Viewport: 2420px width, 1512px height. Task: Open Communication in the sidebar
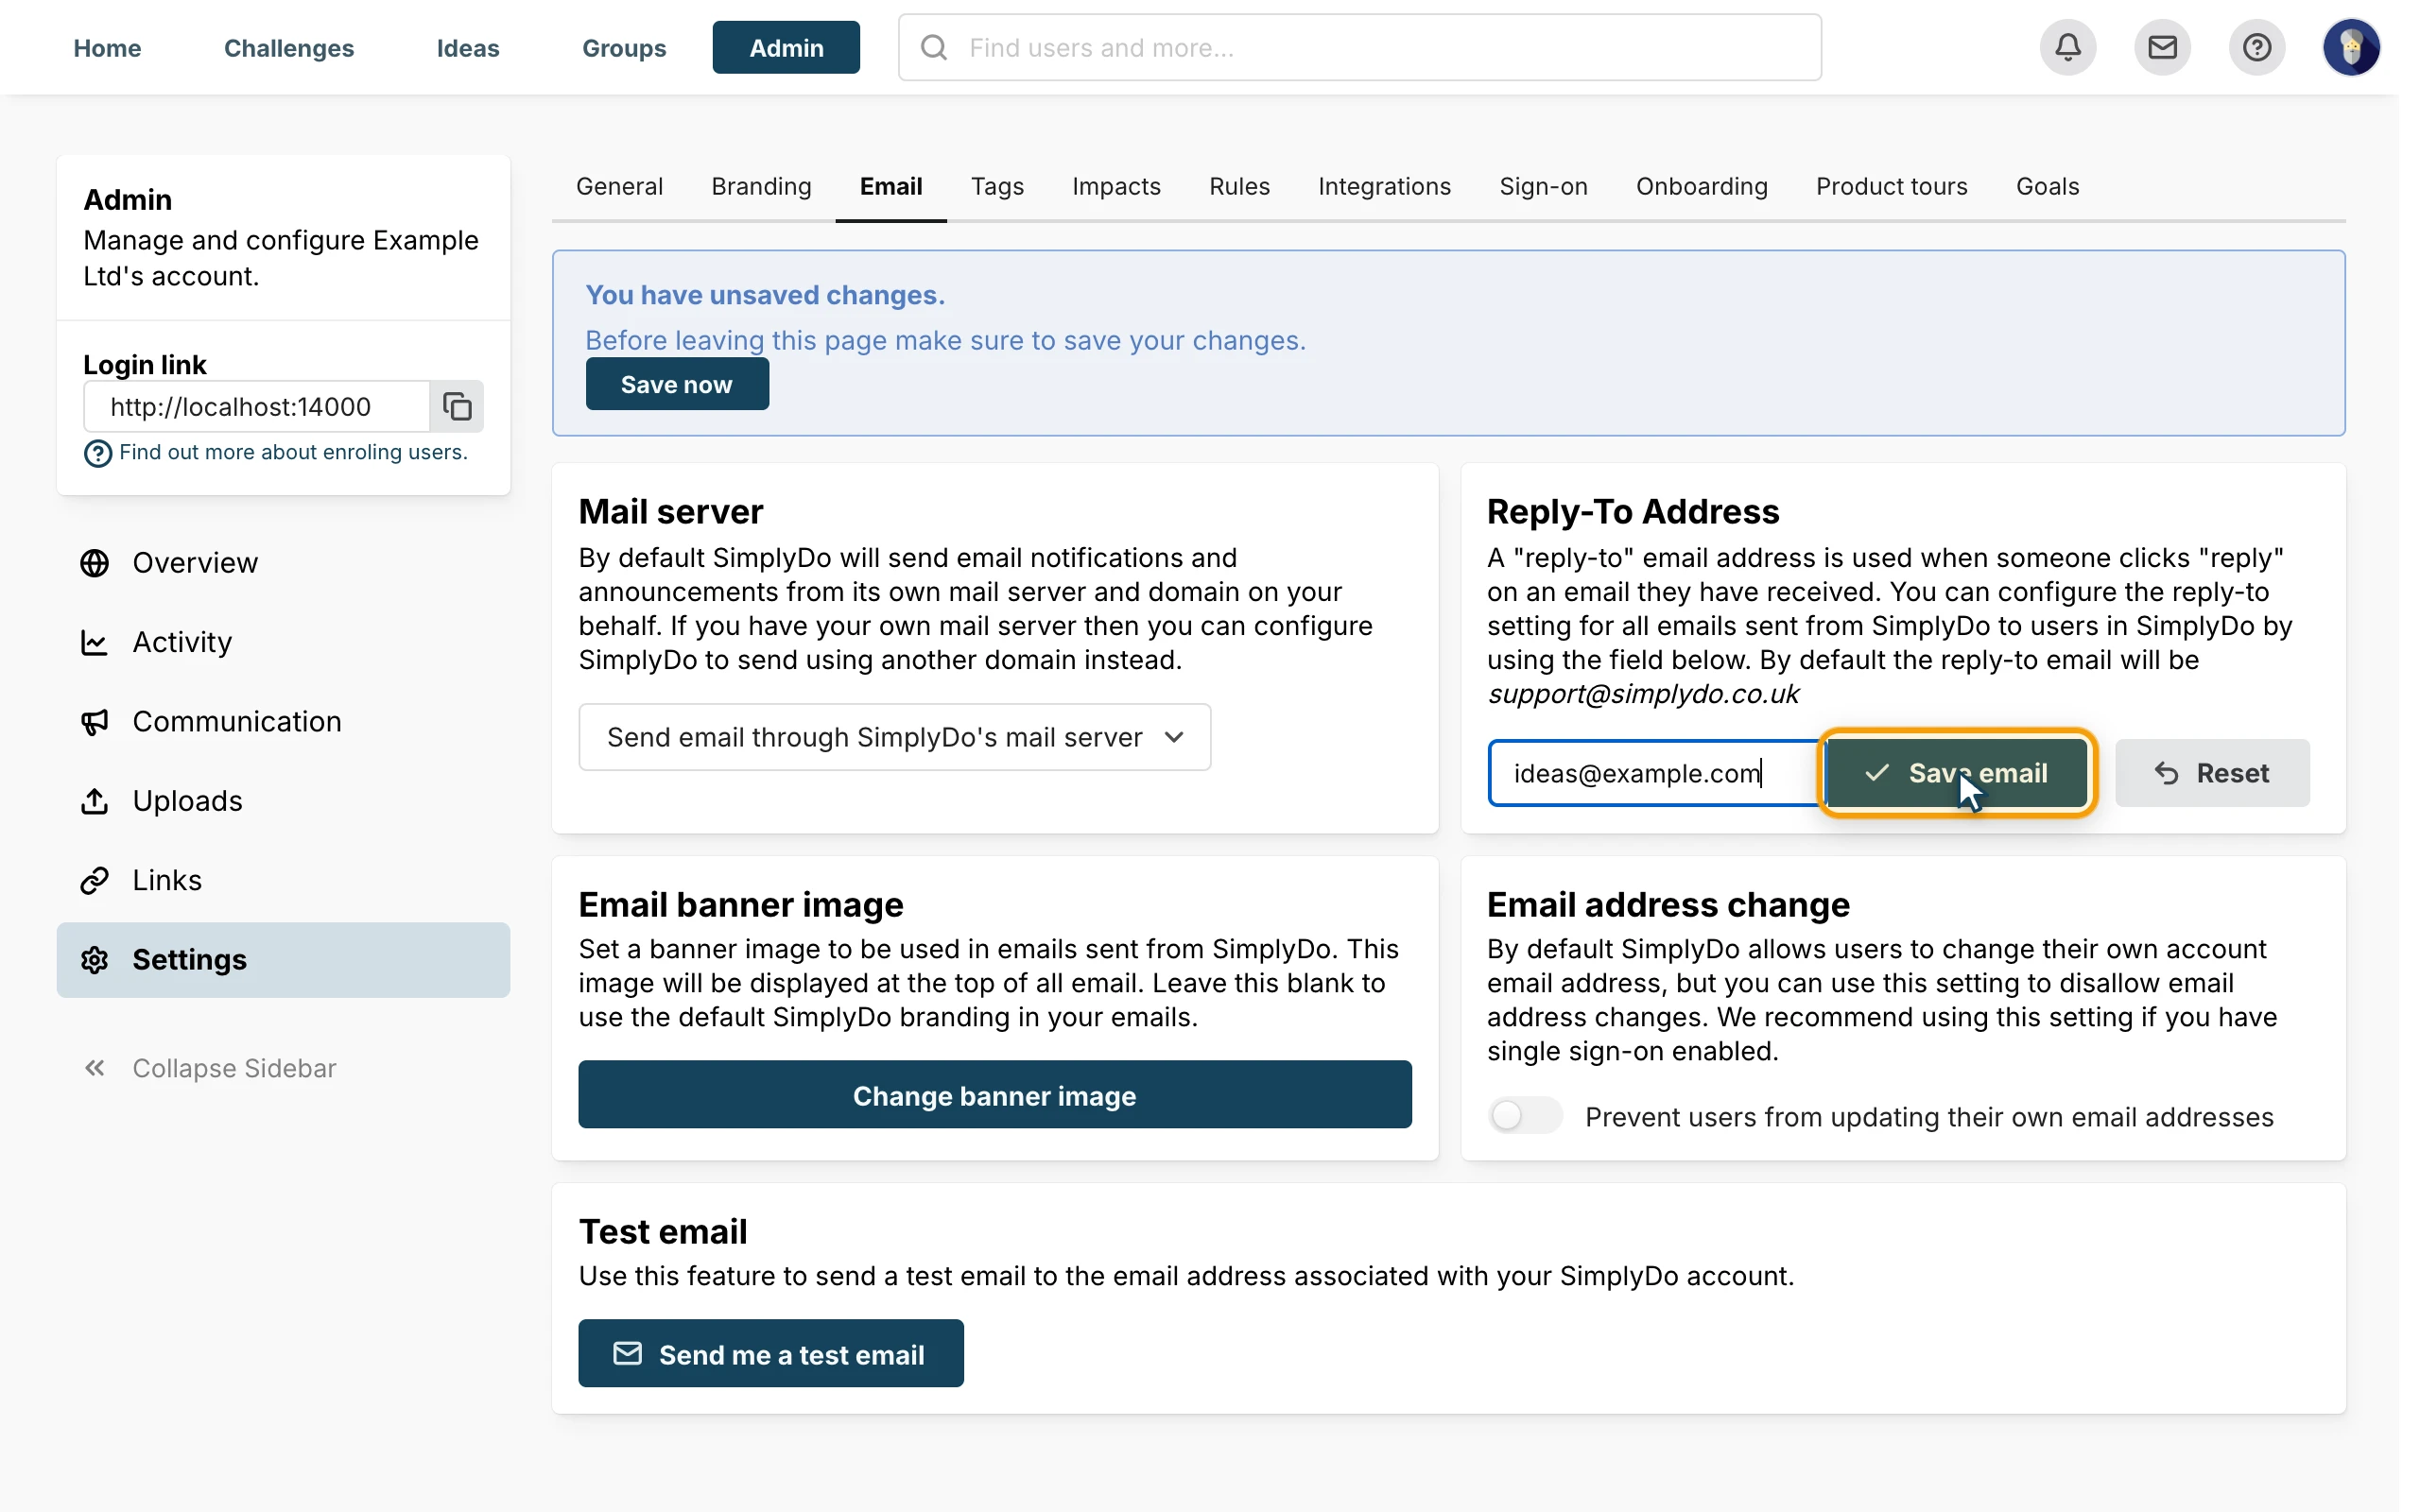pyautogui.click(x=283, y=721)
